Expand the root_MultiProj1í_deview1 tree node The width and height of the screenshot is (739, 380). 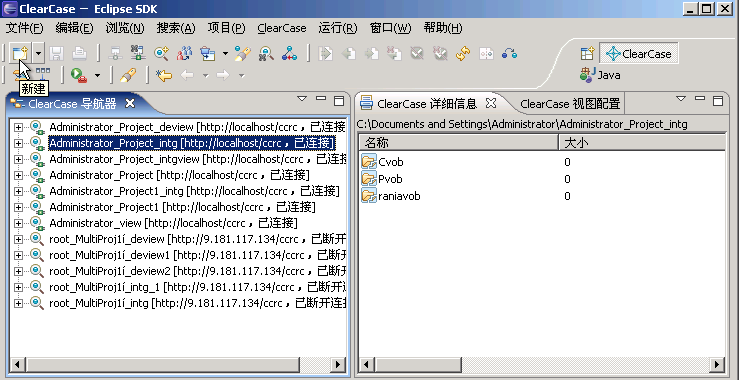tap(18, 255)
